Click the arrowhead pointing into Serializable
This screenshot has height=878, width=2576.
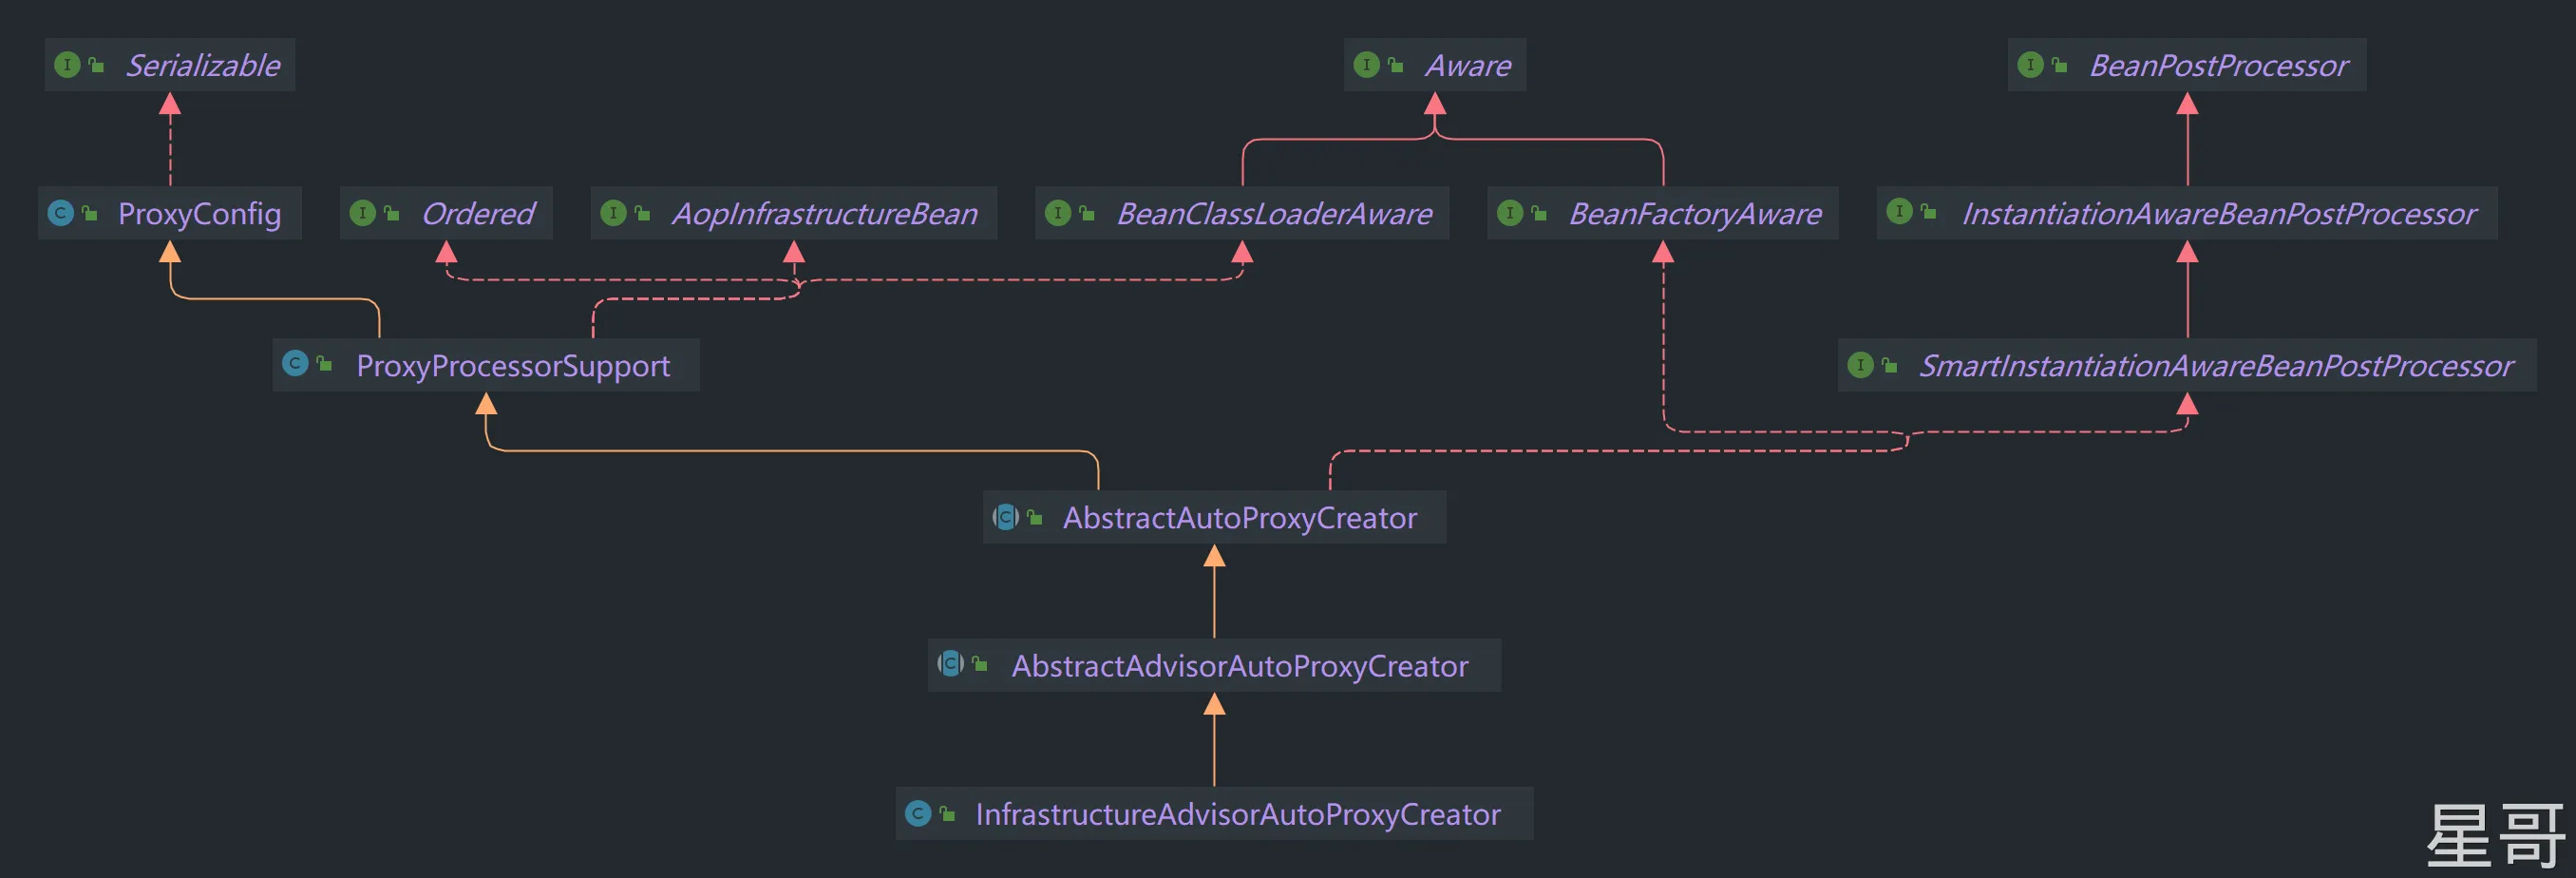coord(170,104)
